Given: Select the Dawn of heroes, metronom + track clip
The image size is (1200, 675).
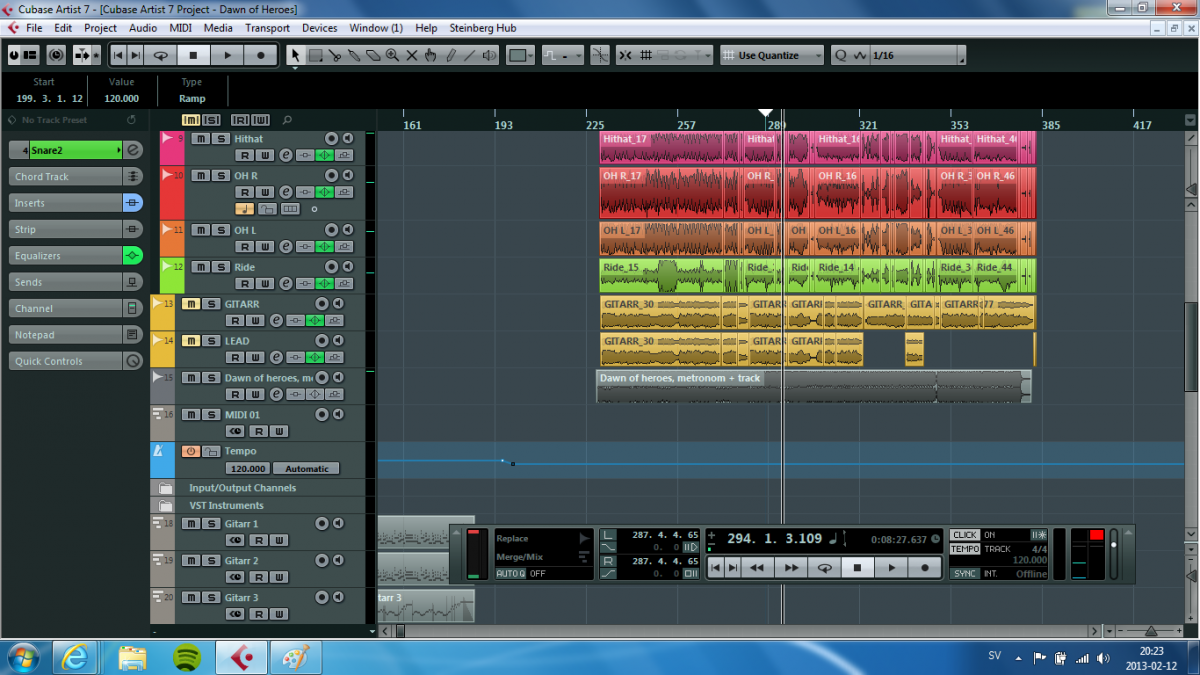Looking at the screenshot, I should 814,387.
